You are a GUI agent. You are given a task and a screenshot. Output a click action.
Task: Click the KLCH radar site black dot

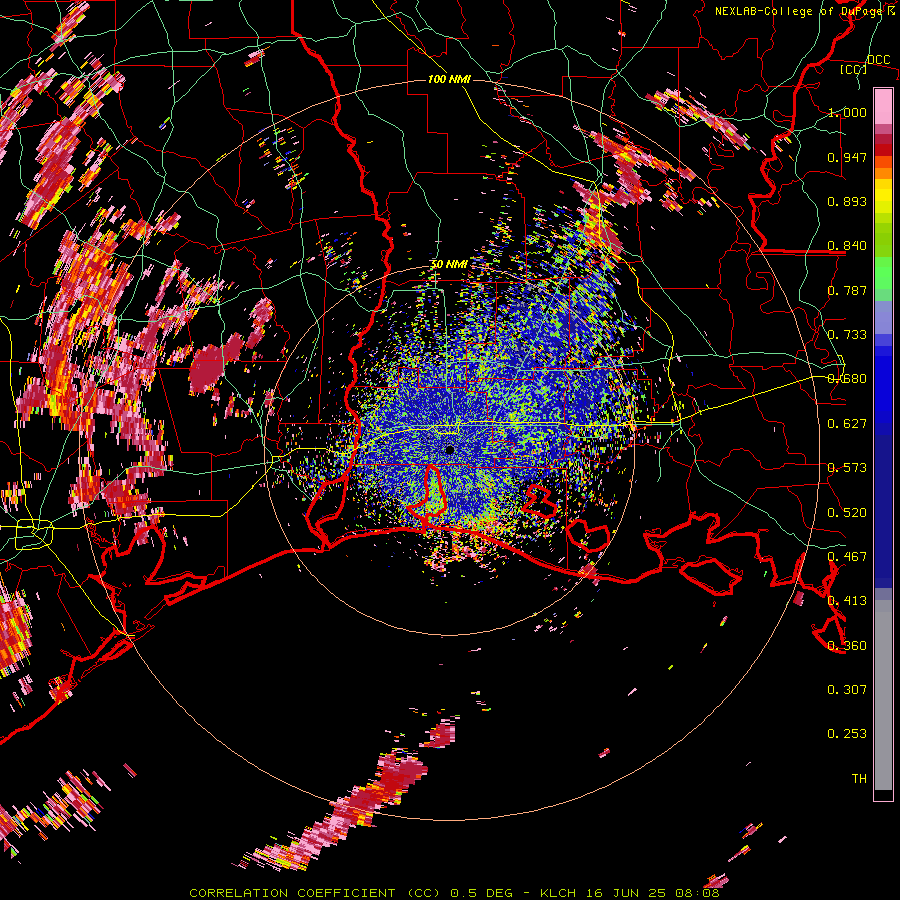(x=450, y=450)
